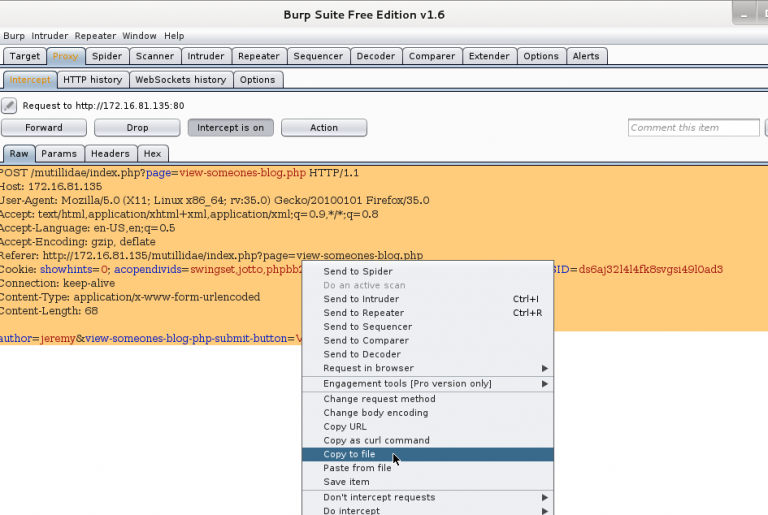Screen dimensions: 768x515
Task: Choose Change body encoding
Action: click(x=428, y=413)
